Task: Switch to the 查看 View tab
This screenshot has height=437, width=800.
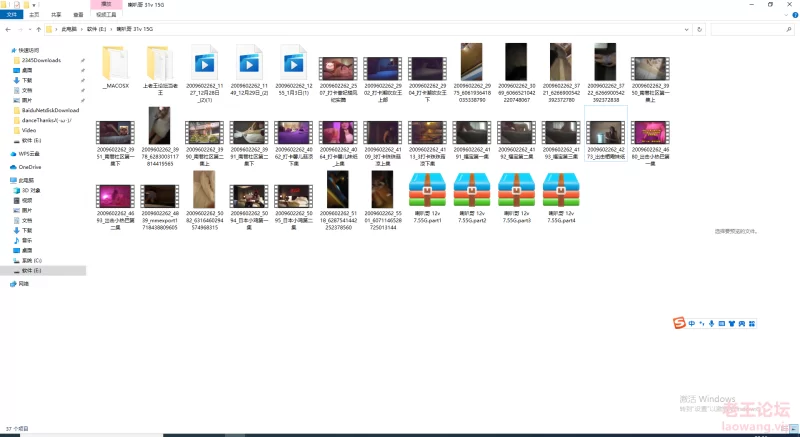Action: pyautogui.click(x=78, y=15)
